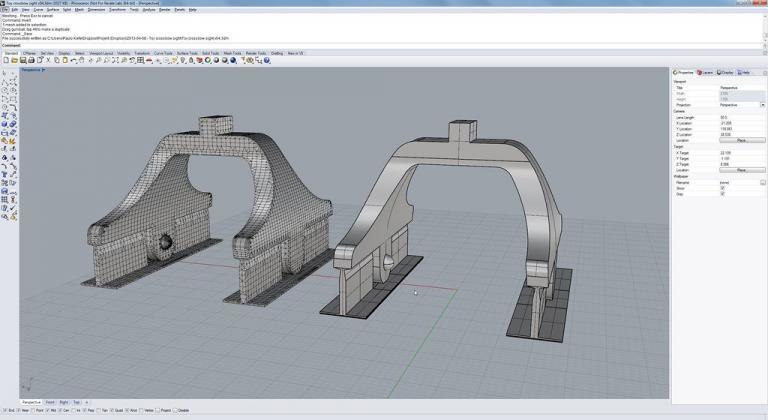Click the Lens Length value field

point(742,118)
